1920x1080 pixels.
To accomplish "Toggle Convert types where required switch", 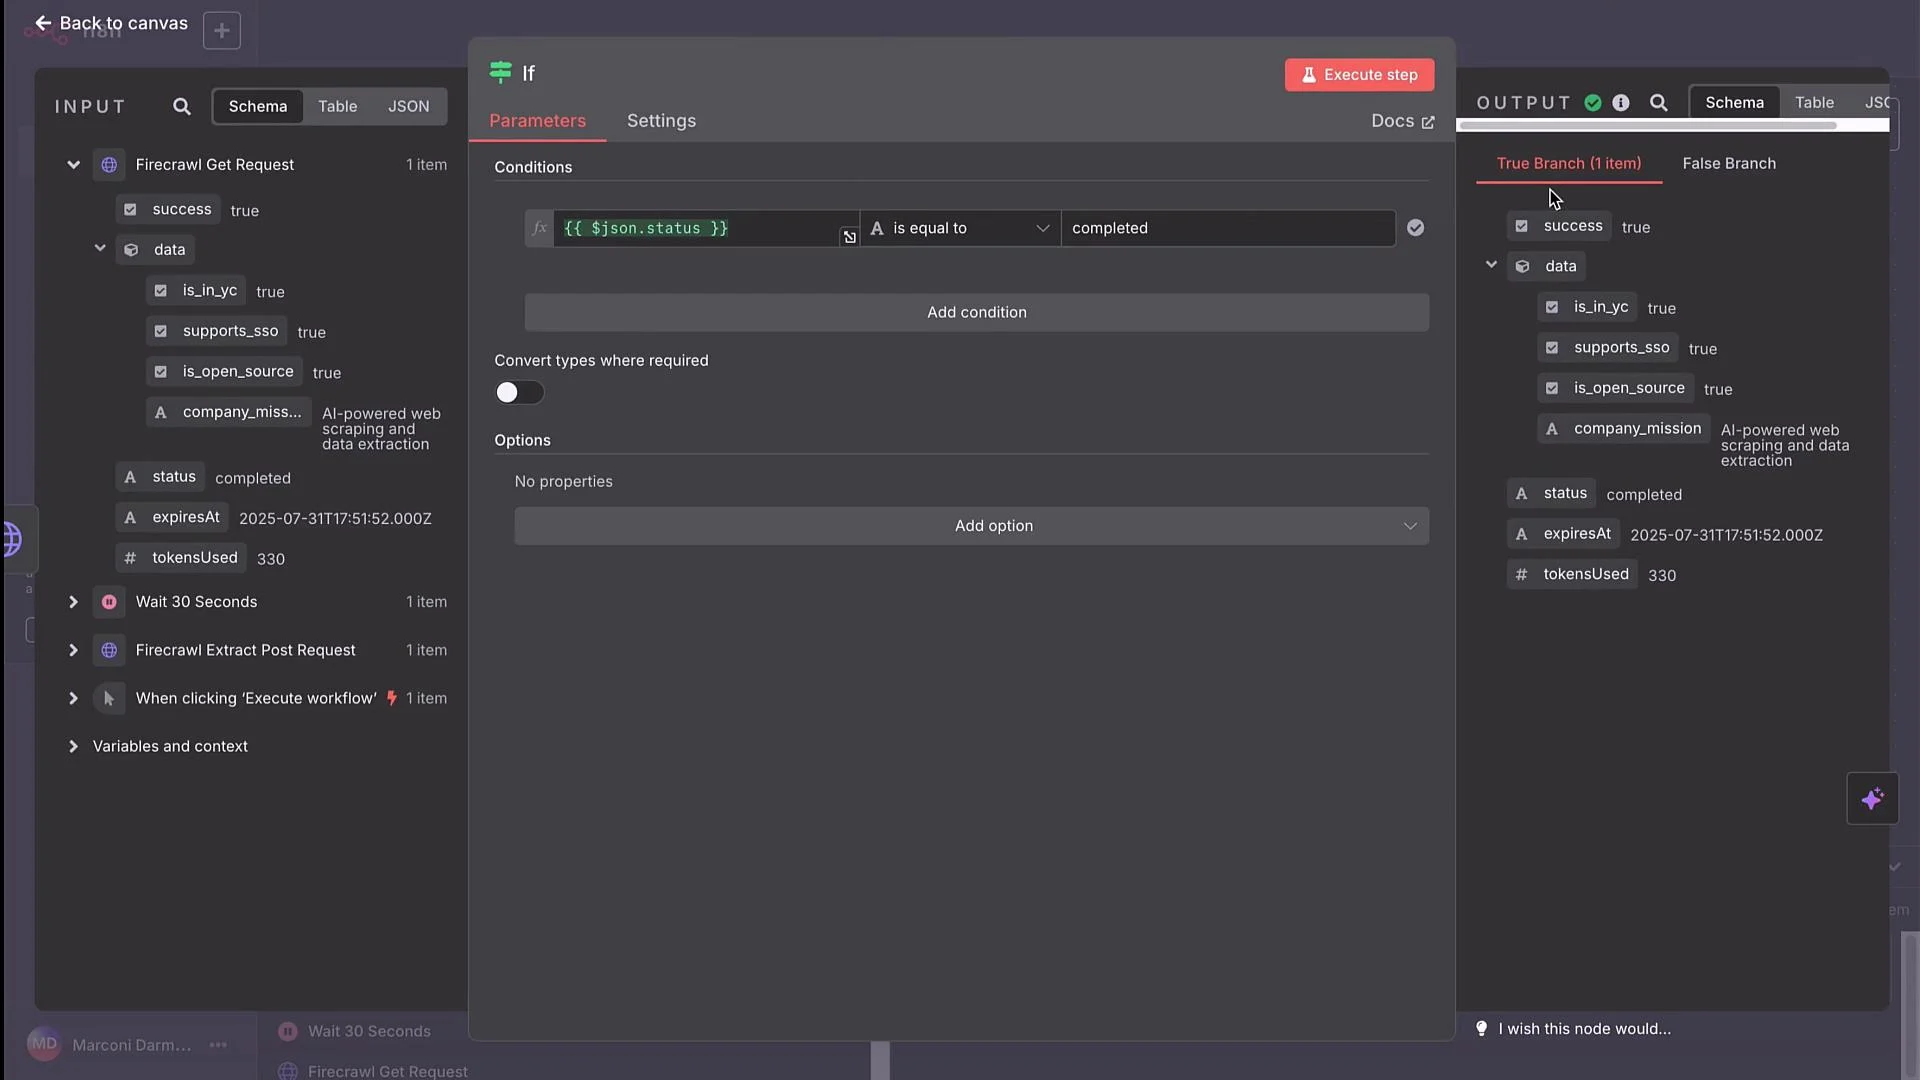I will [519, 393].
